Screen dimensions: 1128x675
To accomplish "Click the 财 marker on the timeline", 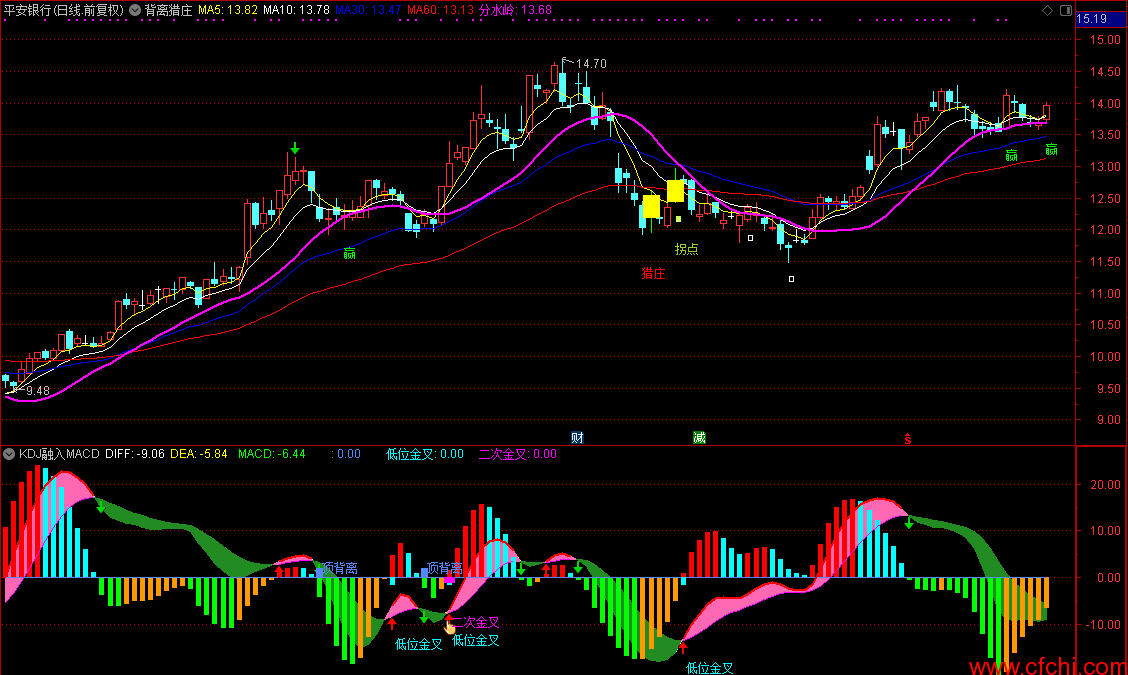I will pos(577,438).
